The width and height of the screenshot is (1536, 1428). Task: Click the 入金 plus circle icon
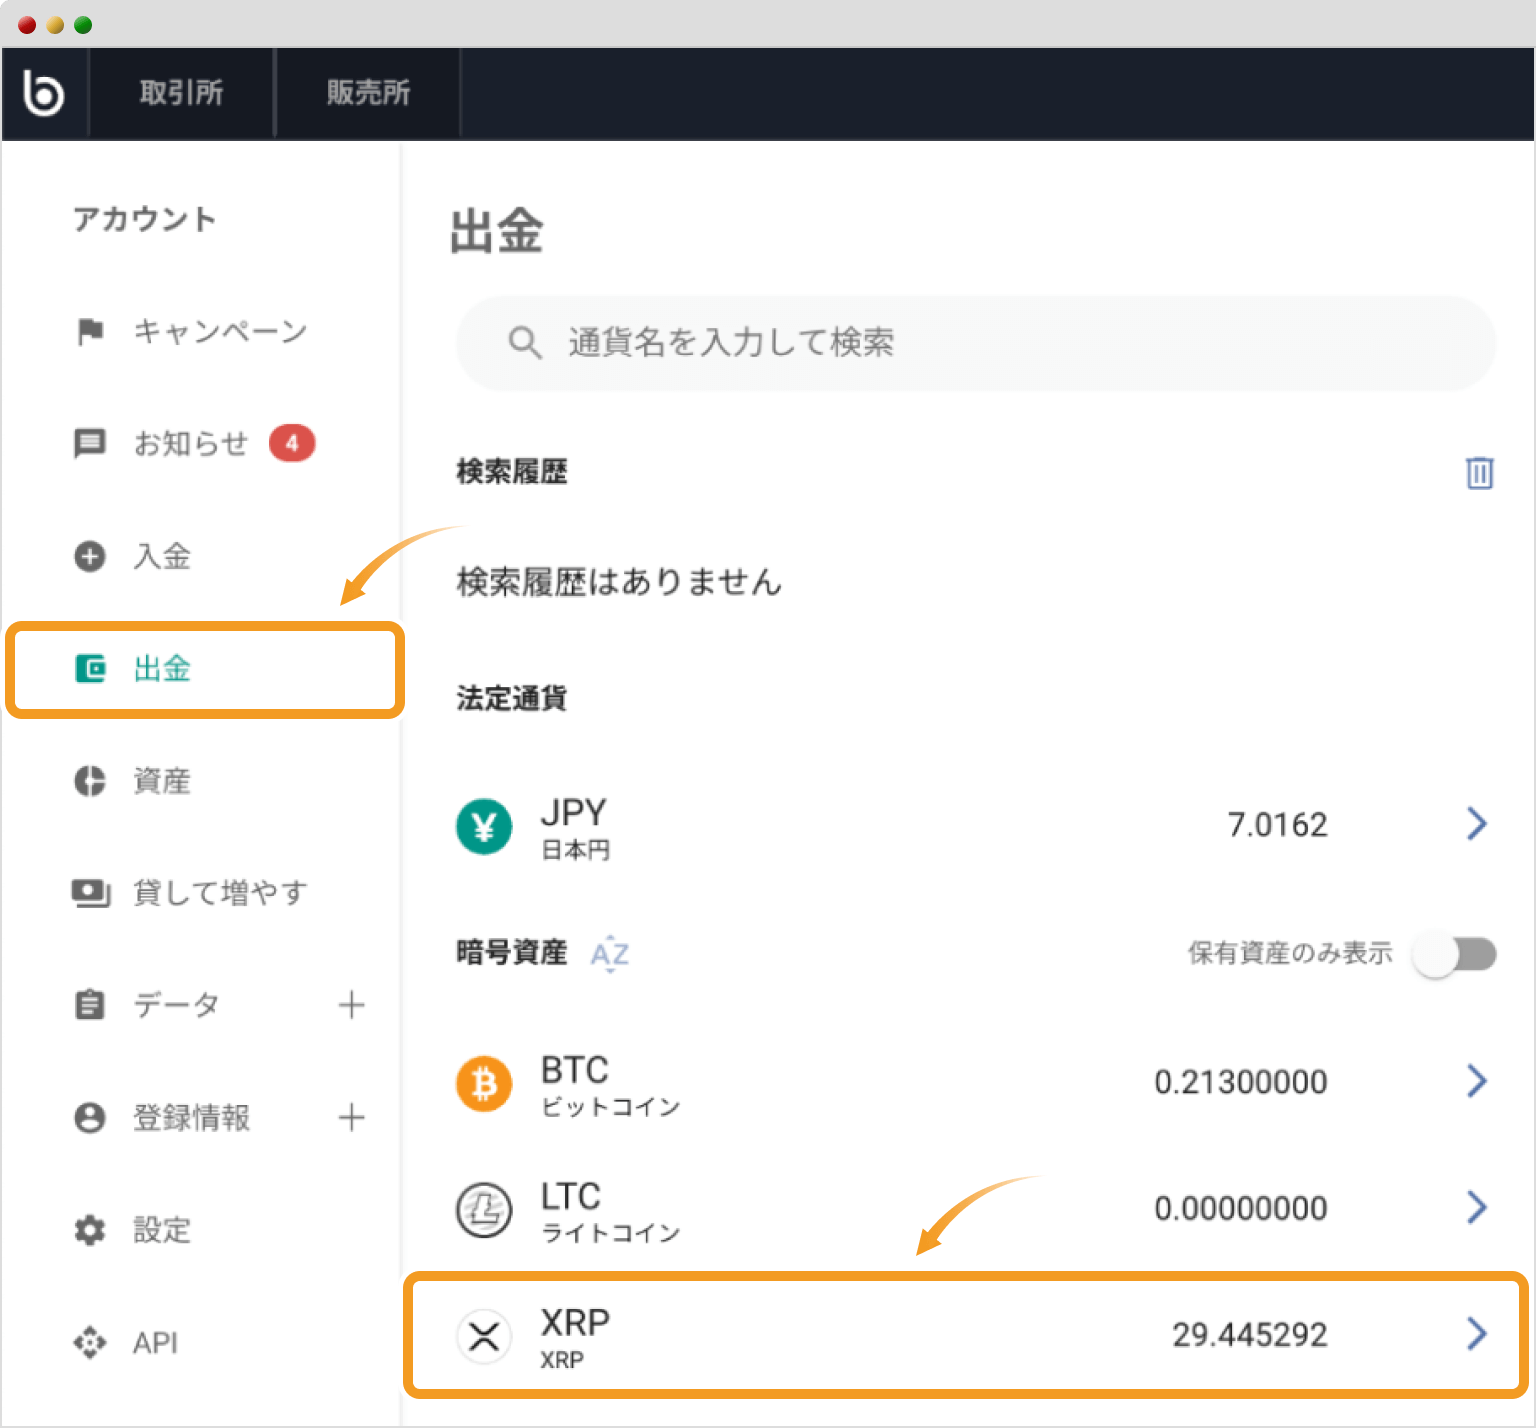[90, 556]
